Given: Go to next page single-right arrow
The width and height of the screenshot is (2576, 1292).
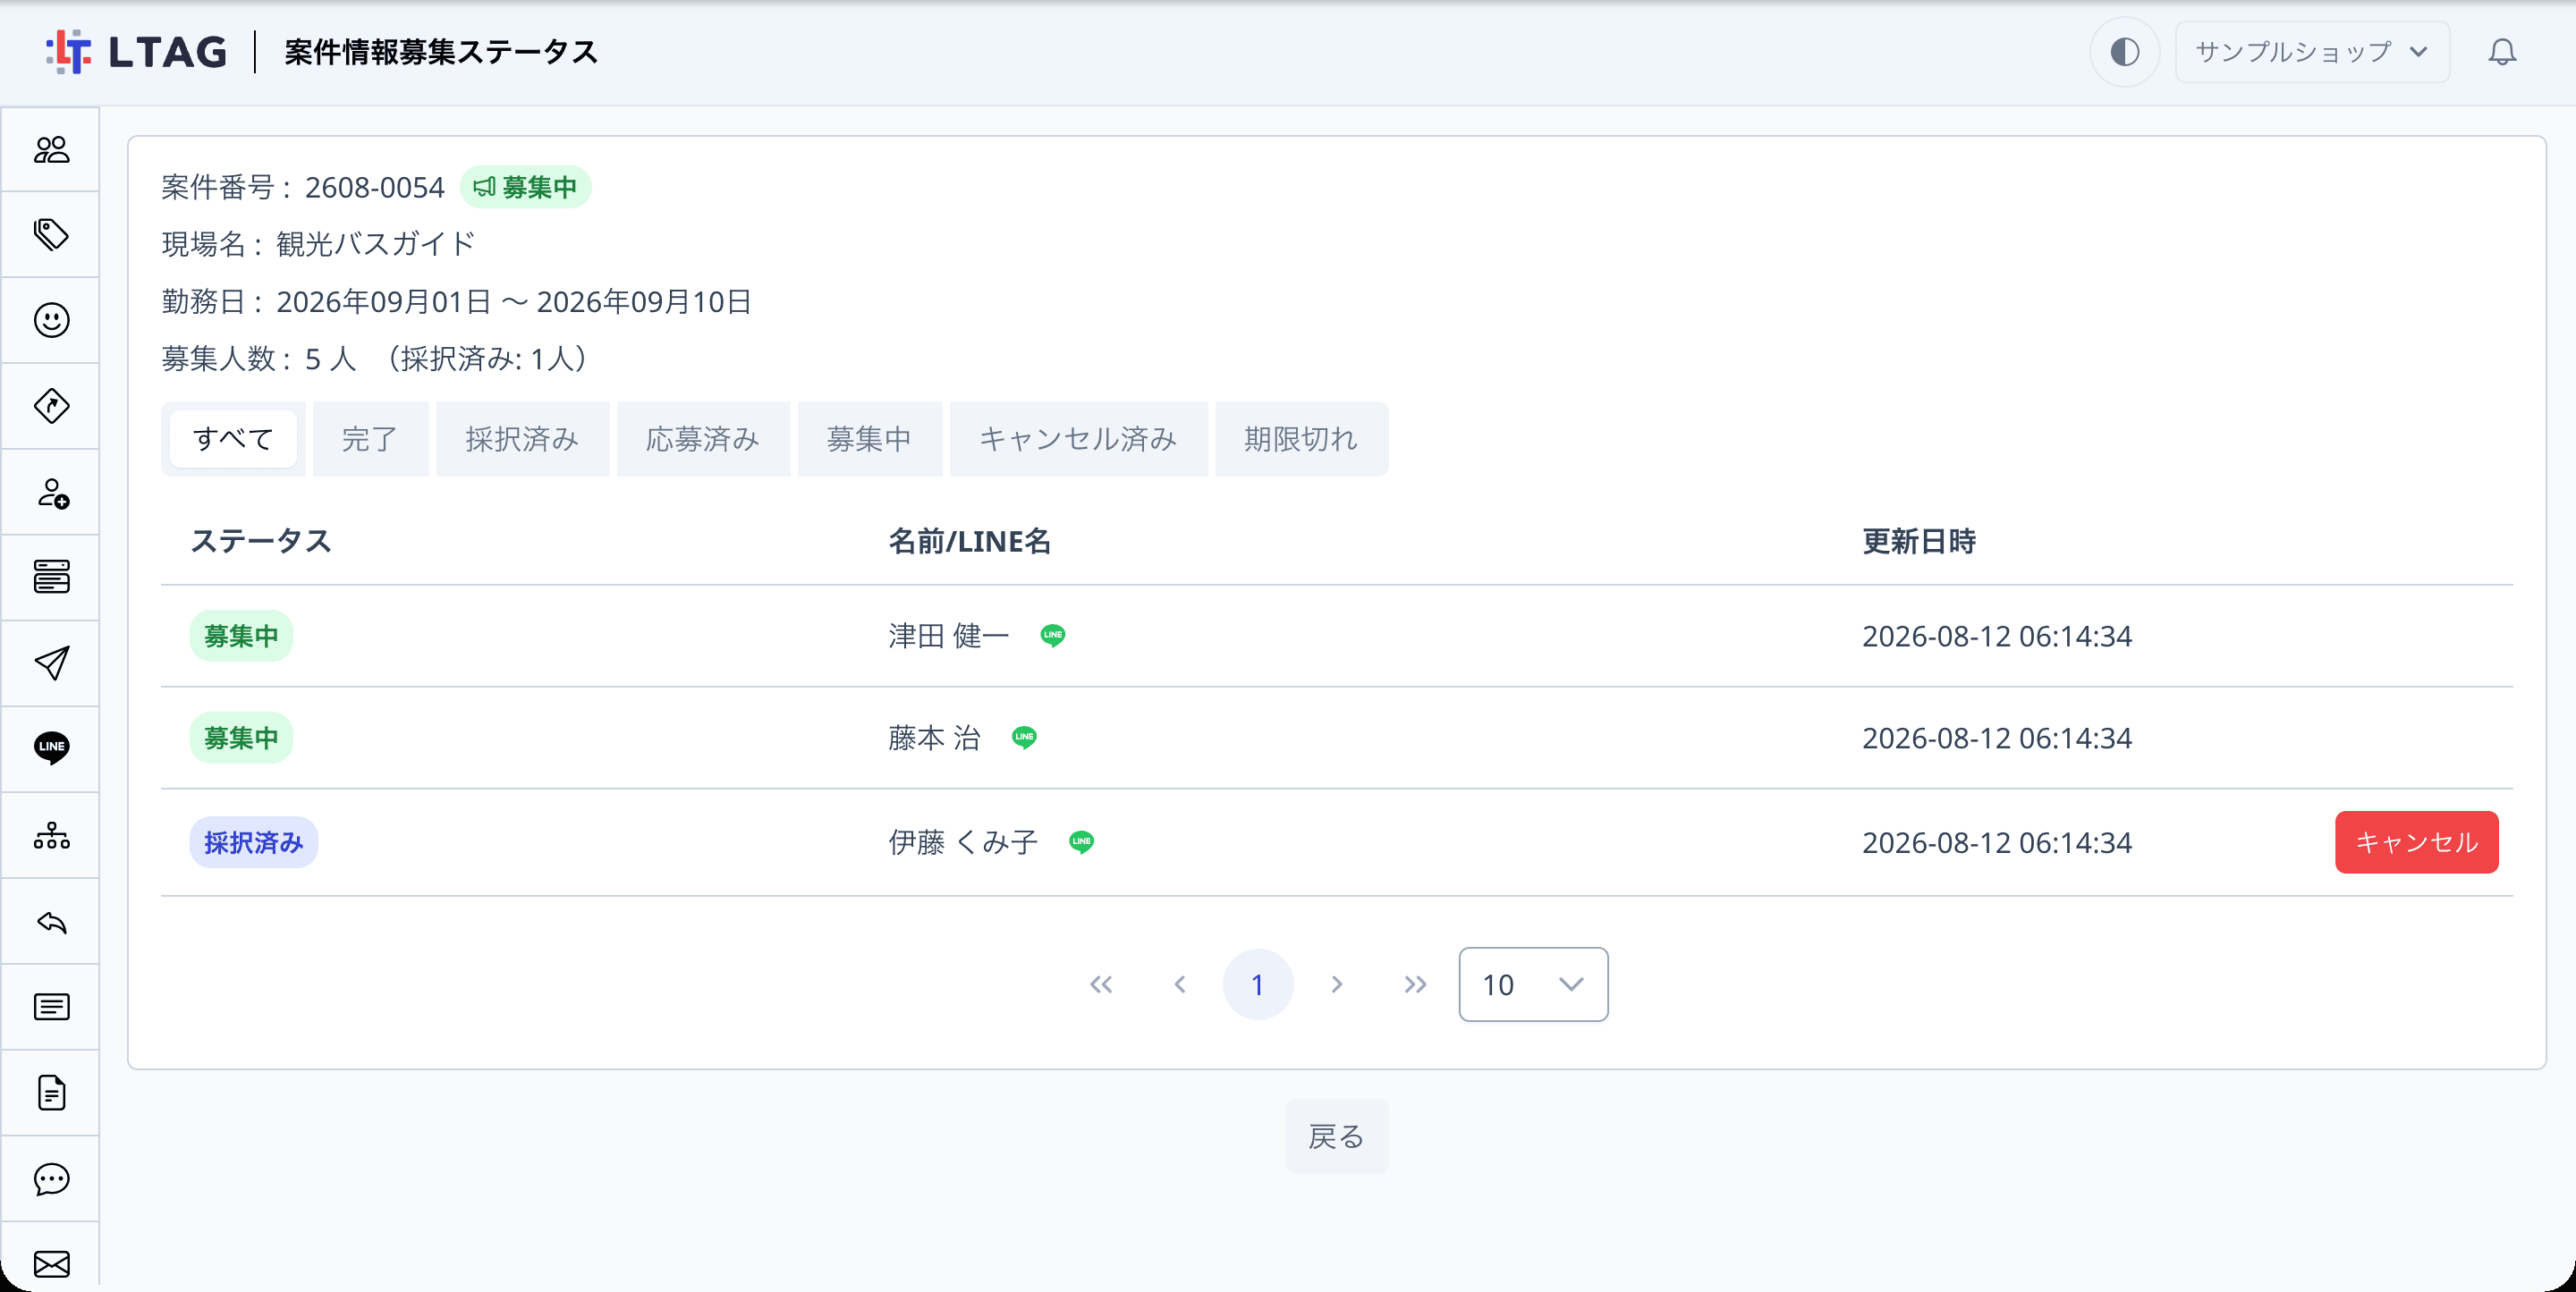Looking at the screenshot, I should click(1337, 984).
